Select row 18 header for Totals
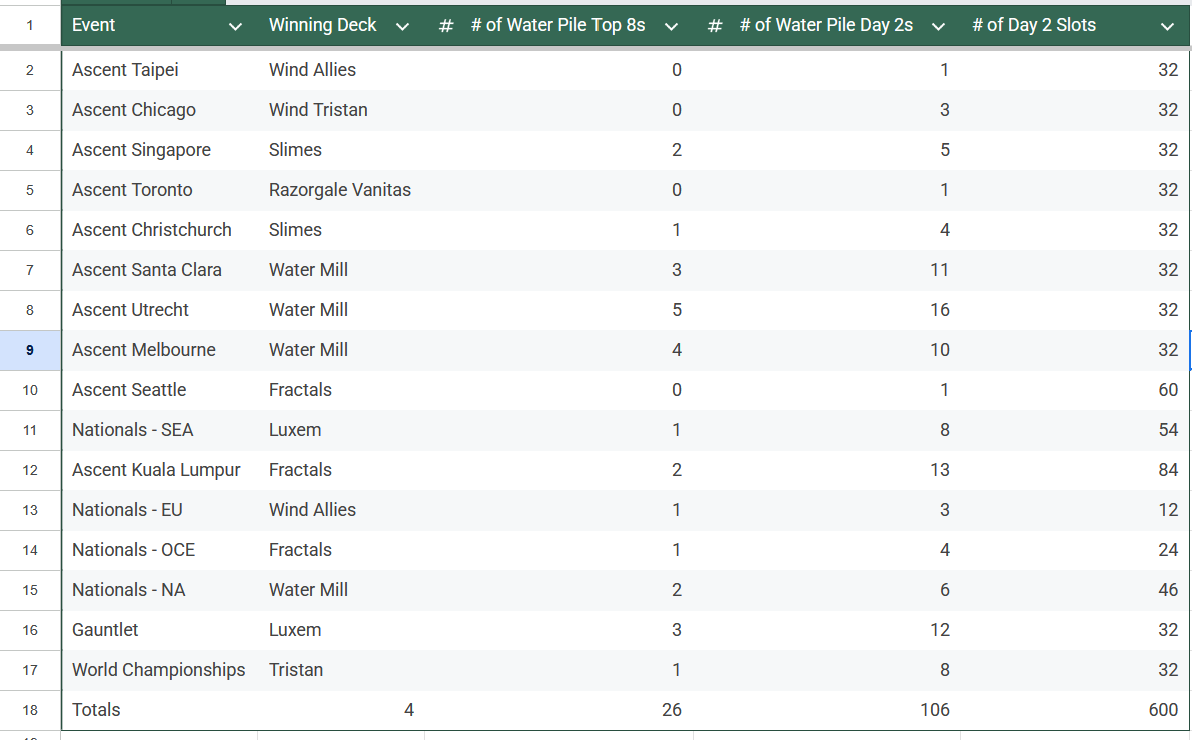The height and width of the screenshot is (740, 1192). pos(30,710)
